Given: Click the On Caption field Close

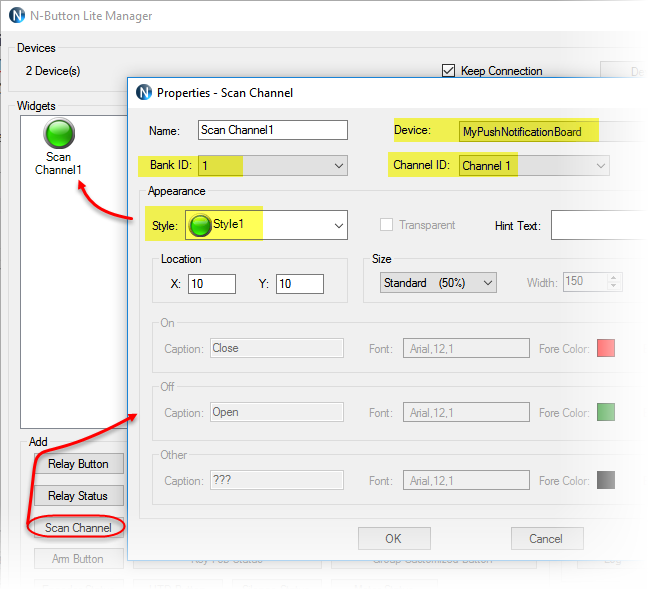Looking at the screenshot, I should tap(277, 348).
